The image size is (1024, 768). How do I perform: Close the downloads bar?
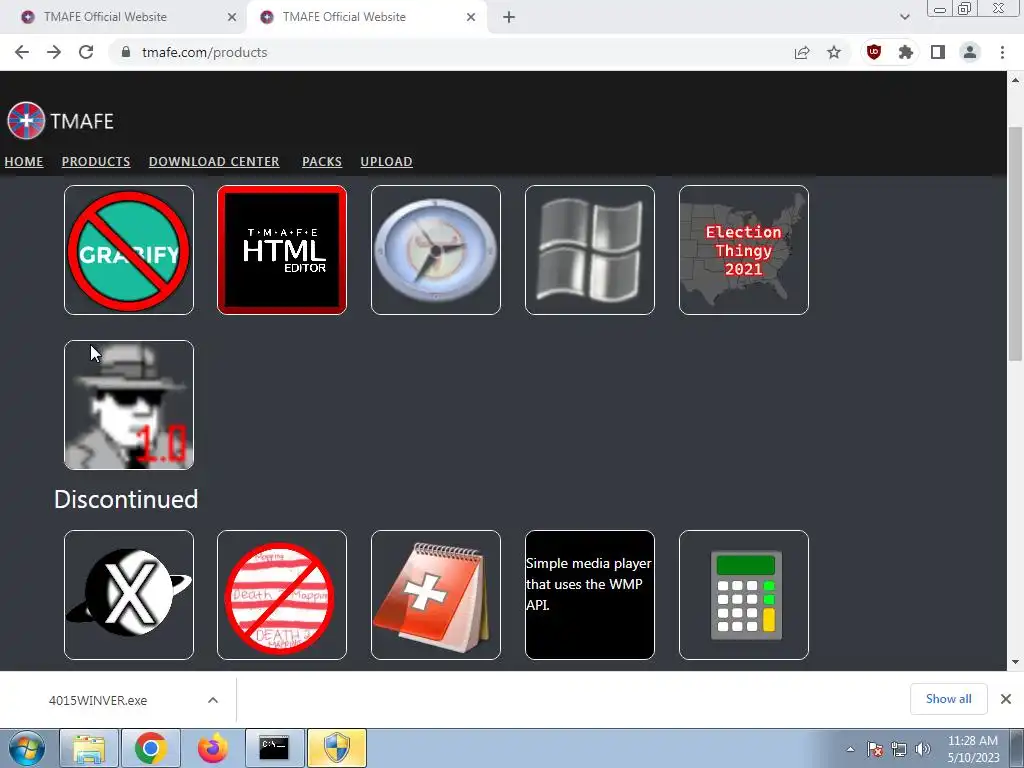coord(1006,699)
